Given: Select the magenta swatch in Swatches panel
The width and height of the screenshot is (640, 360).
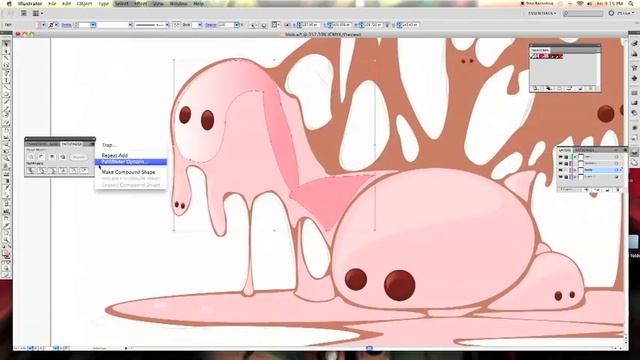Looking at the screenshot, I should pos(542,56).
